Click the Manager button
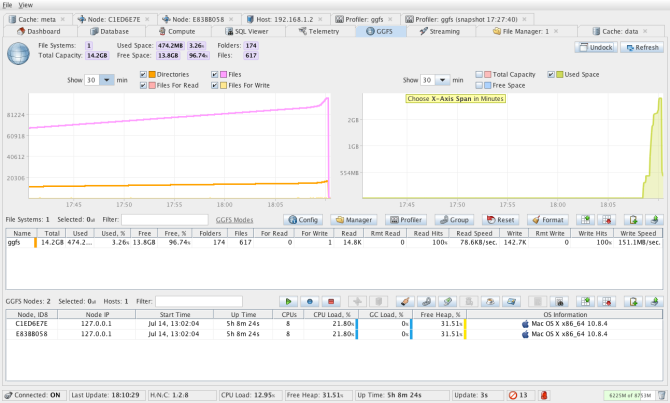The height and width of the screenshot is (403, 670). [353, 220]
